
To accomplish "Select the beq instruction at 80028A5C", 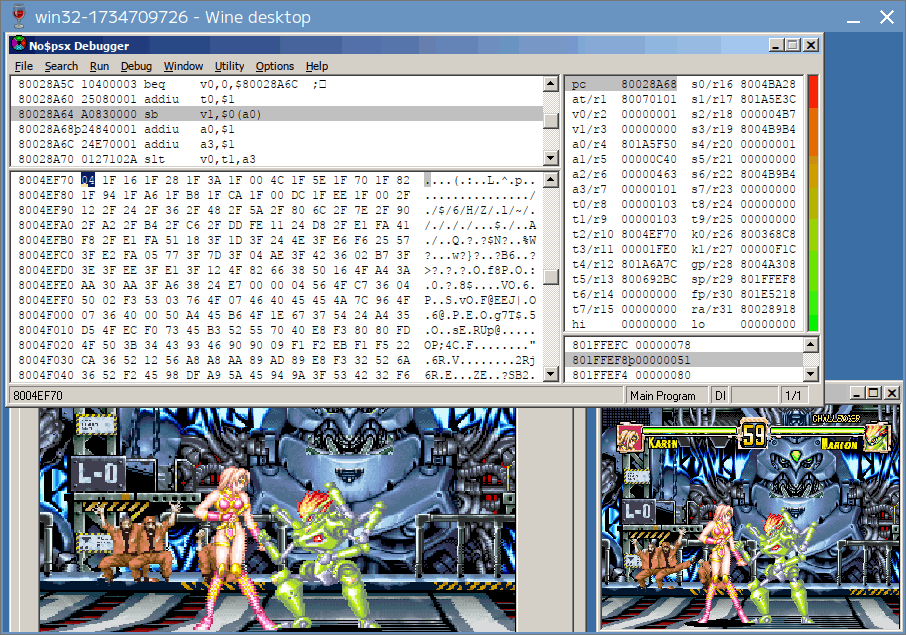I will coord(277,84).
